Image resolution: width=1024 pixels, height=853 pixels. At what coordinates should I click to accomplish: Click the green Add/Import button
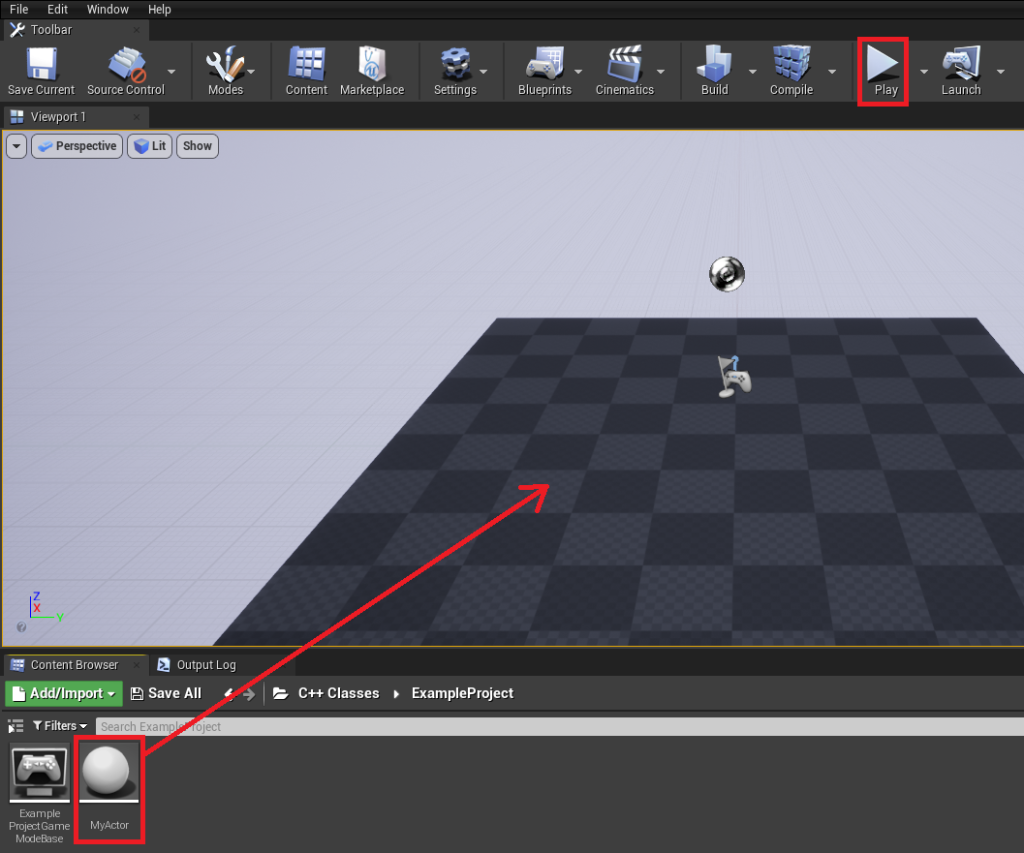click(64, 694)
